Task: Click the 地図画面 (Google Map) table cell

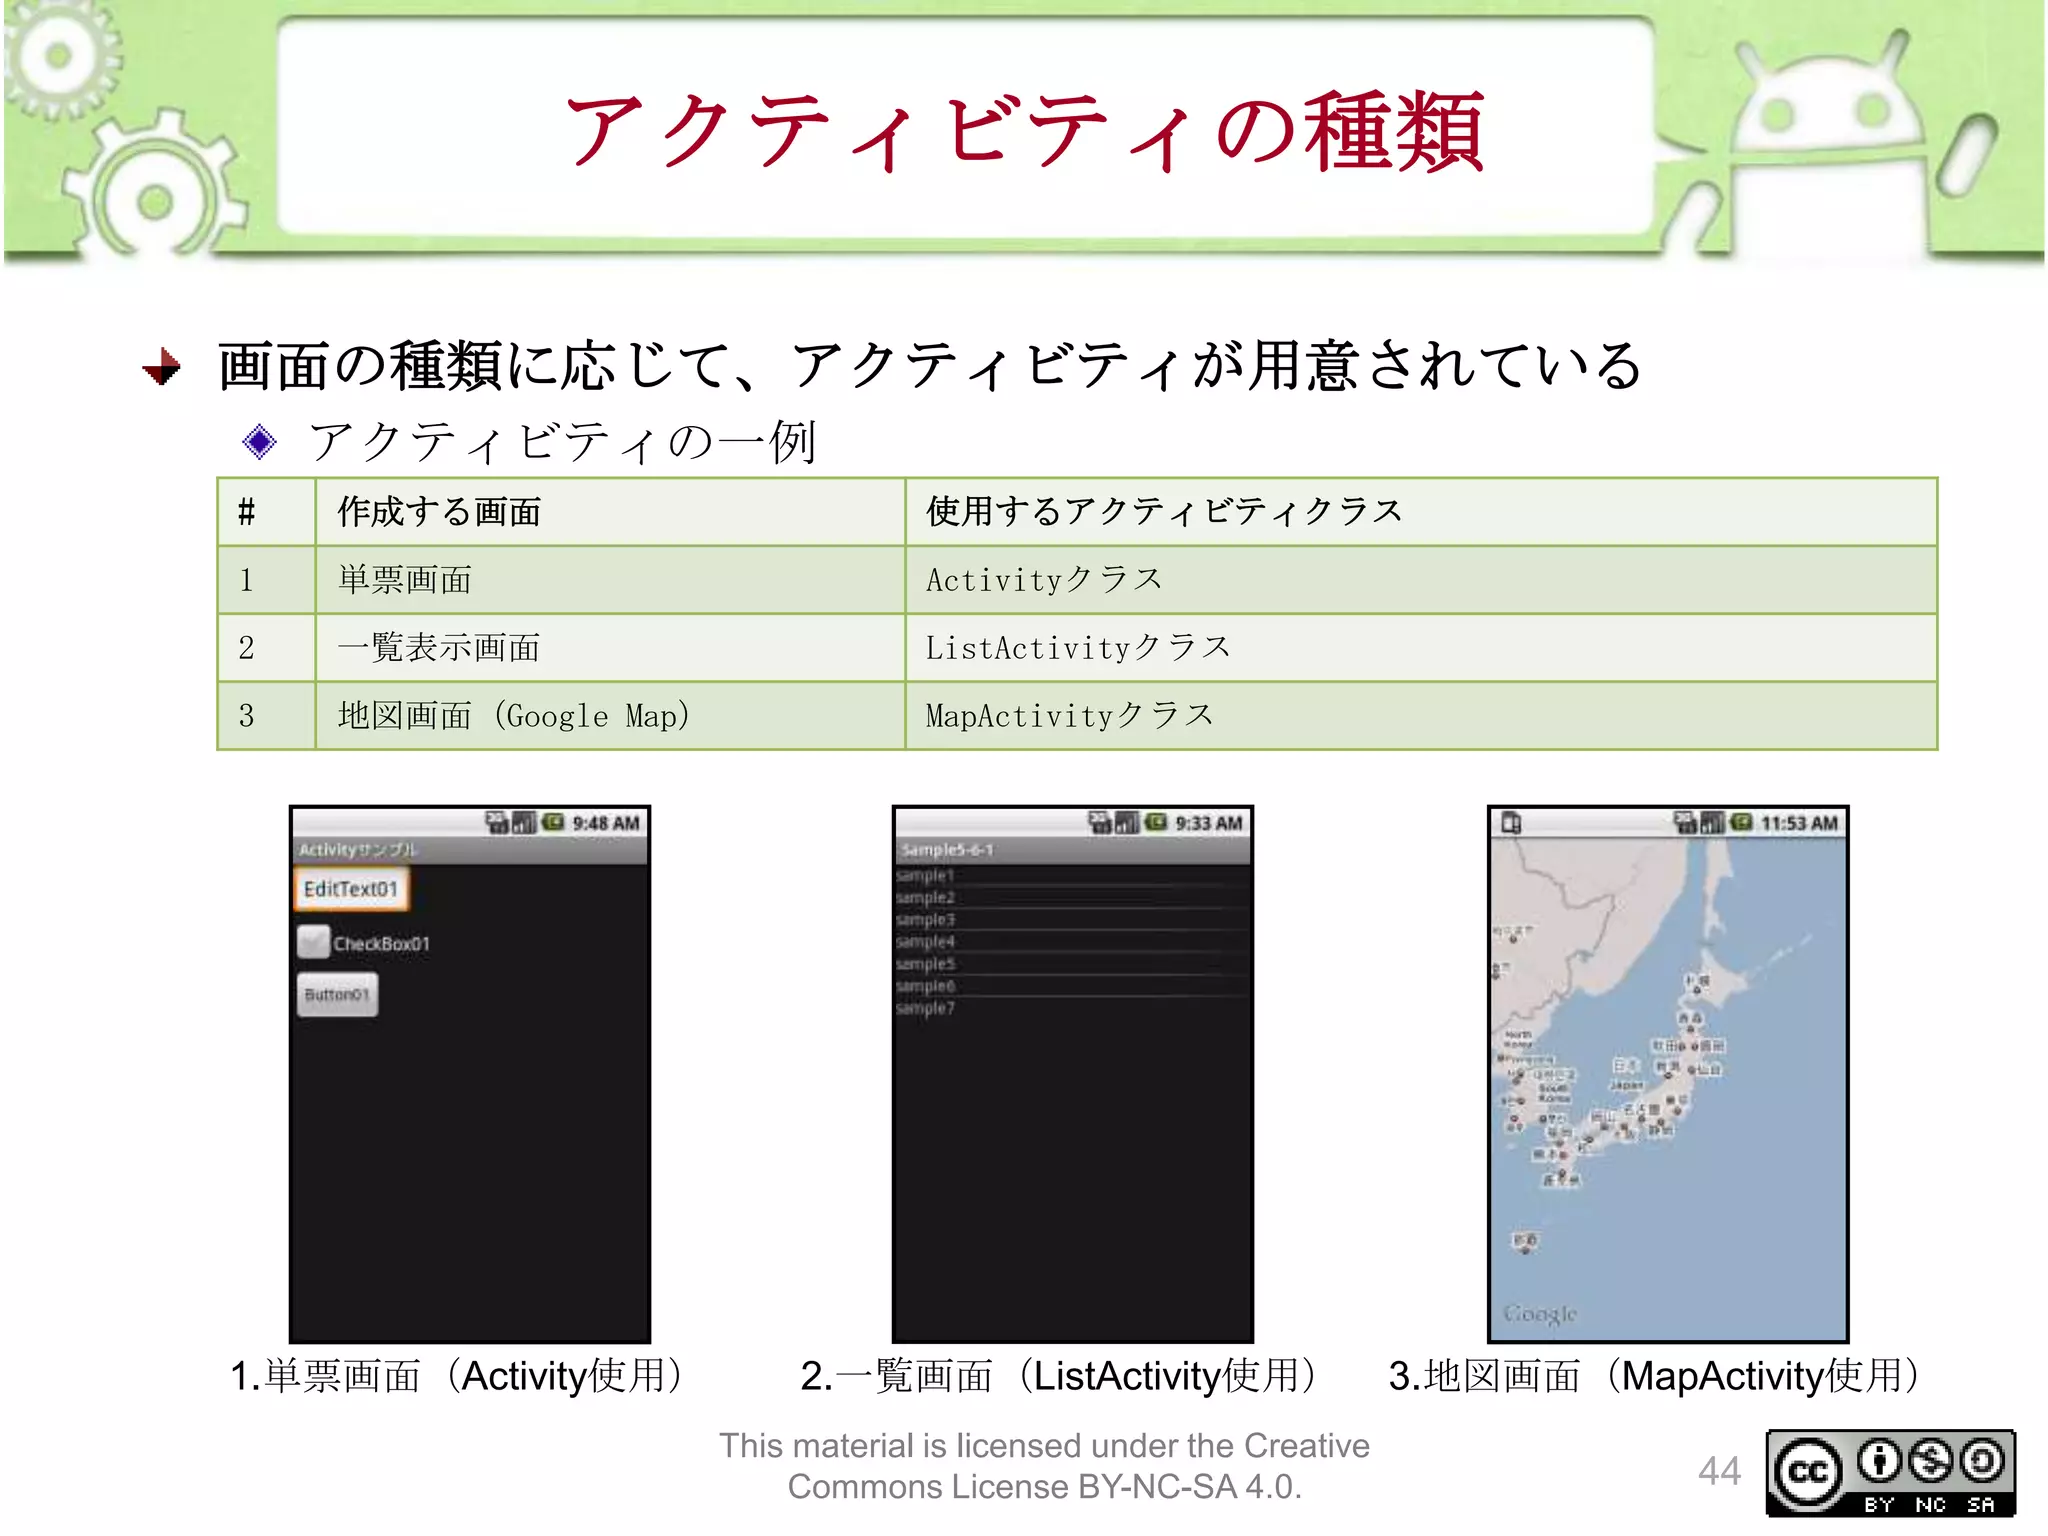Action: pos(610,716)
